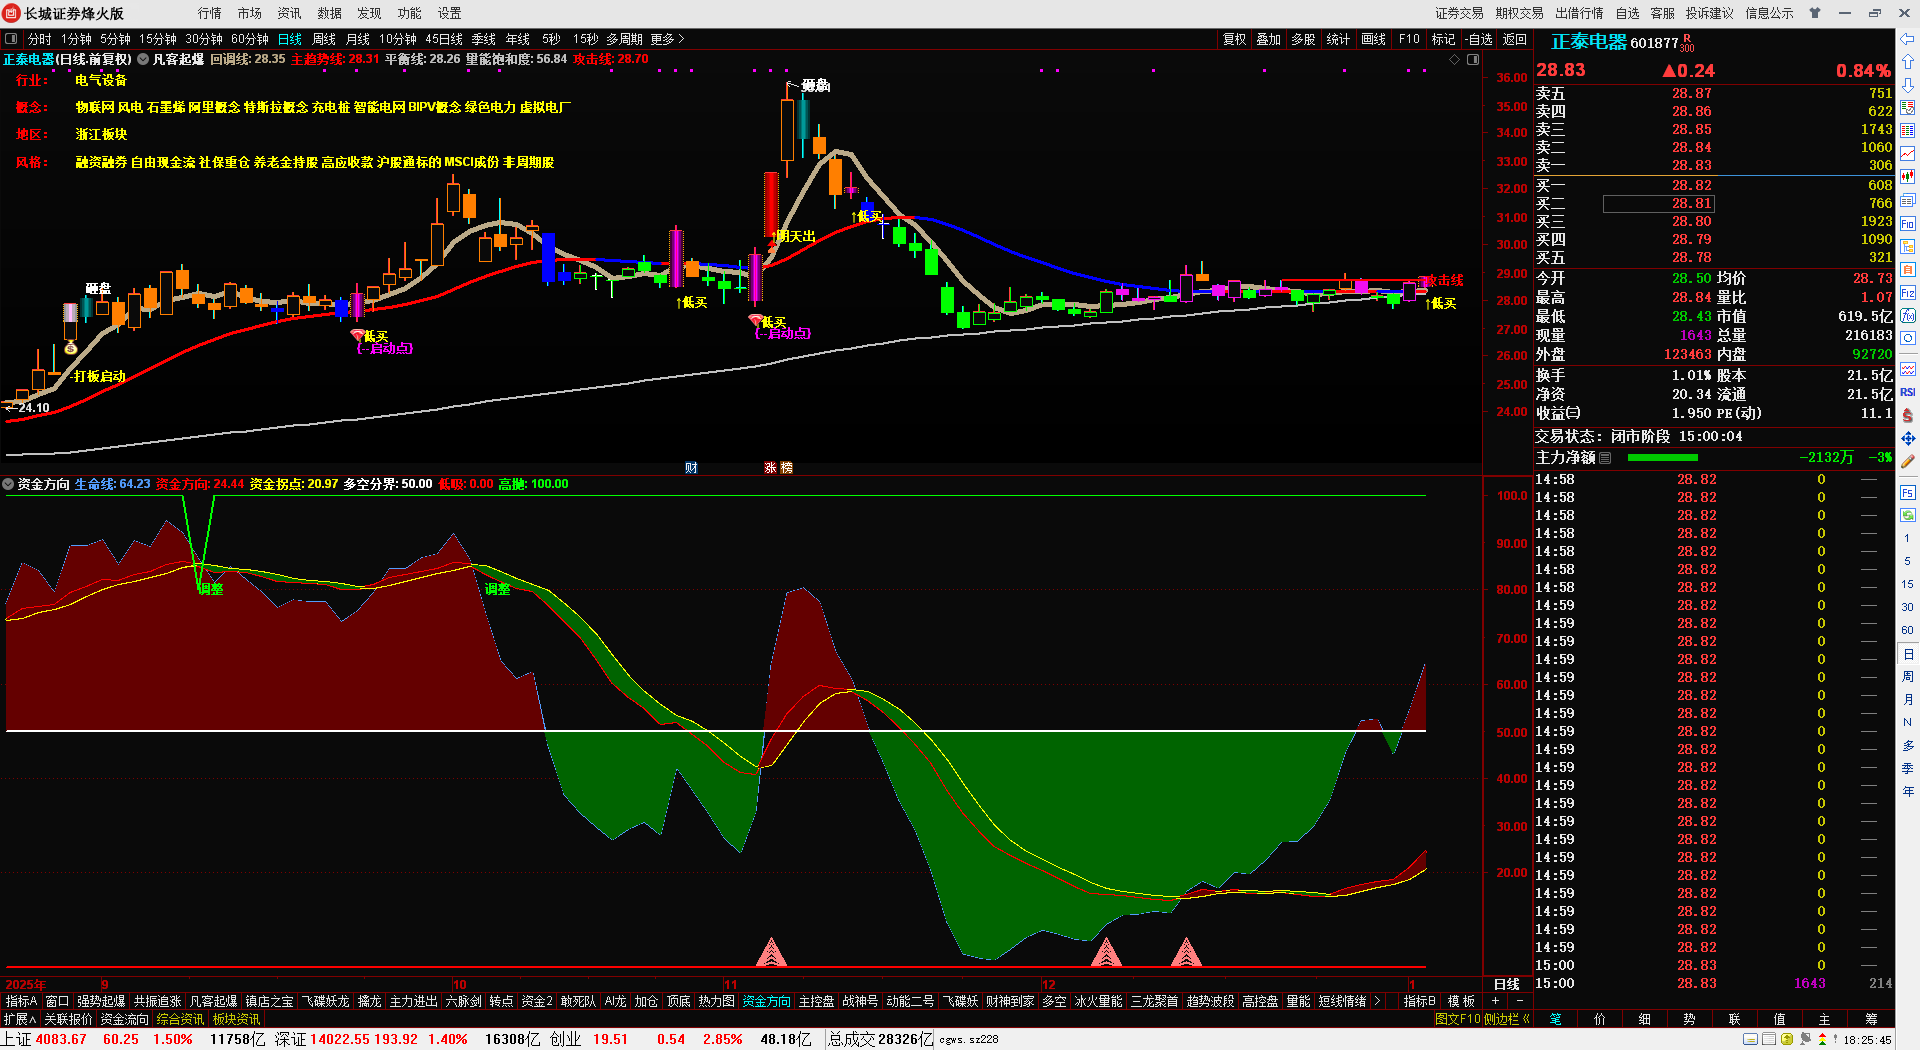Click the minus zoom button below 日线
Screen dimensions: 1920x1050
coord(1520,1001)
